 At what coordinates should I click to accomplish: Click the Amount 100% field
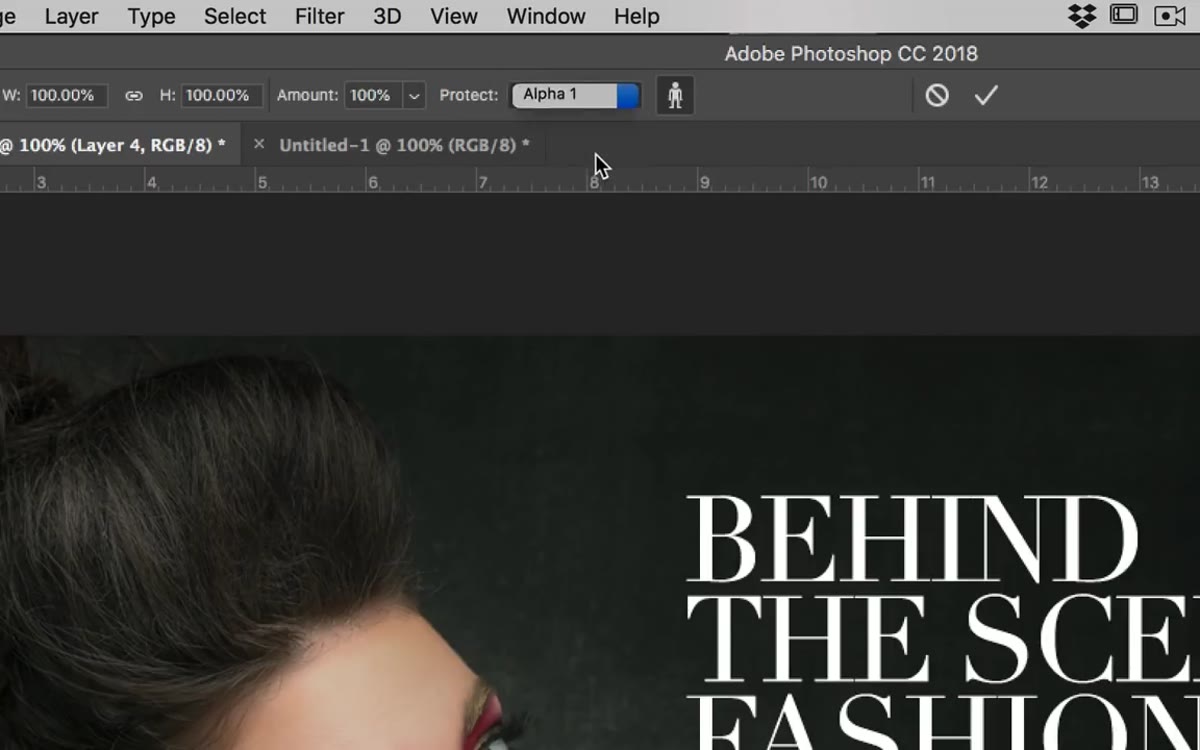(x=373, y=95)
